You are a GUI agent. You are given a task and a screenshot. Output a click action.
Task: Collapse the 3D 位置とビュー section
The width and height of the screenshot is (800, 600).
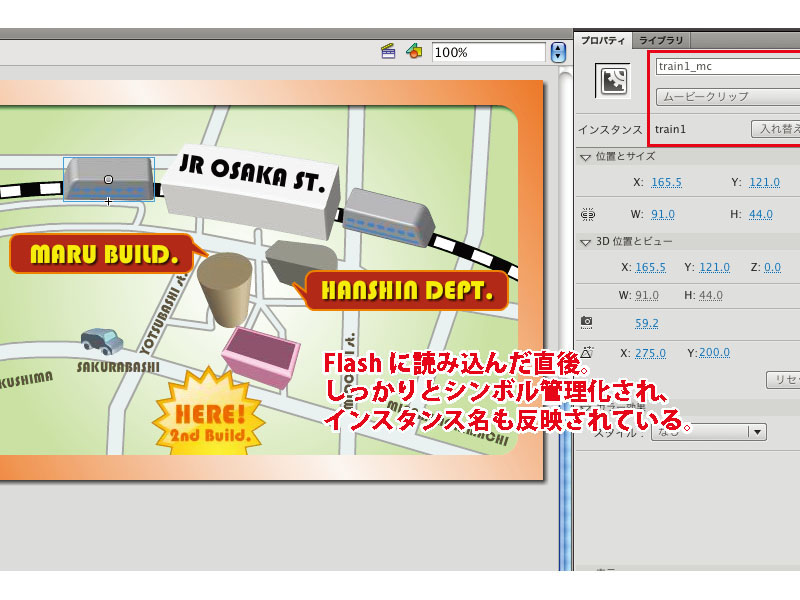(585, 240)
